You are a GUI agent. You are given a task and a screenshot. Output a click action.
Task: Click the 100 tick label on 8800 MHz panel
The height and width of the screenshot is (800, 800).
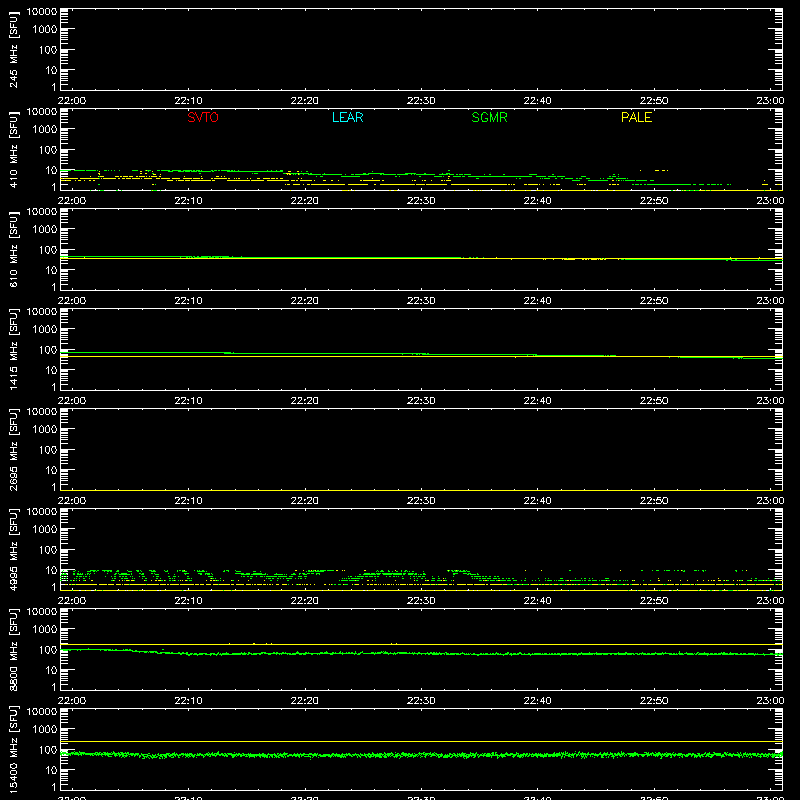pyautogui.click(x=48, y=650)
